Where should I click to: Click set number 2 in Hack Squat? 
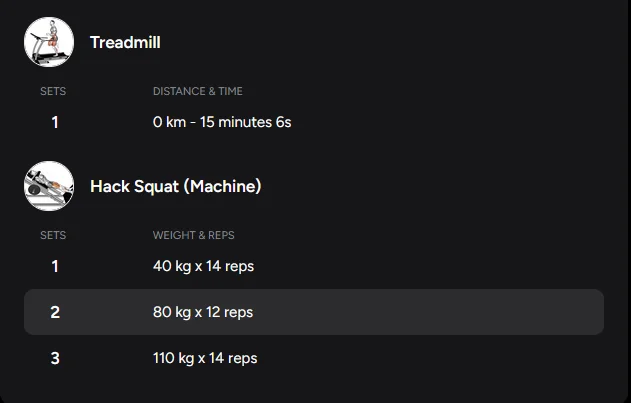[x=55, y=312]
